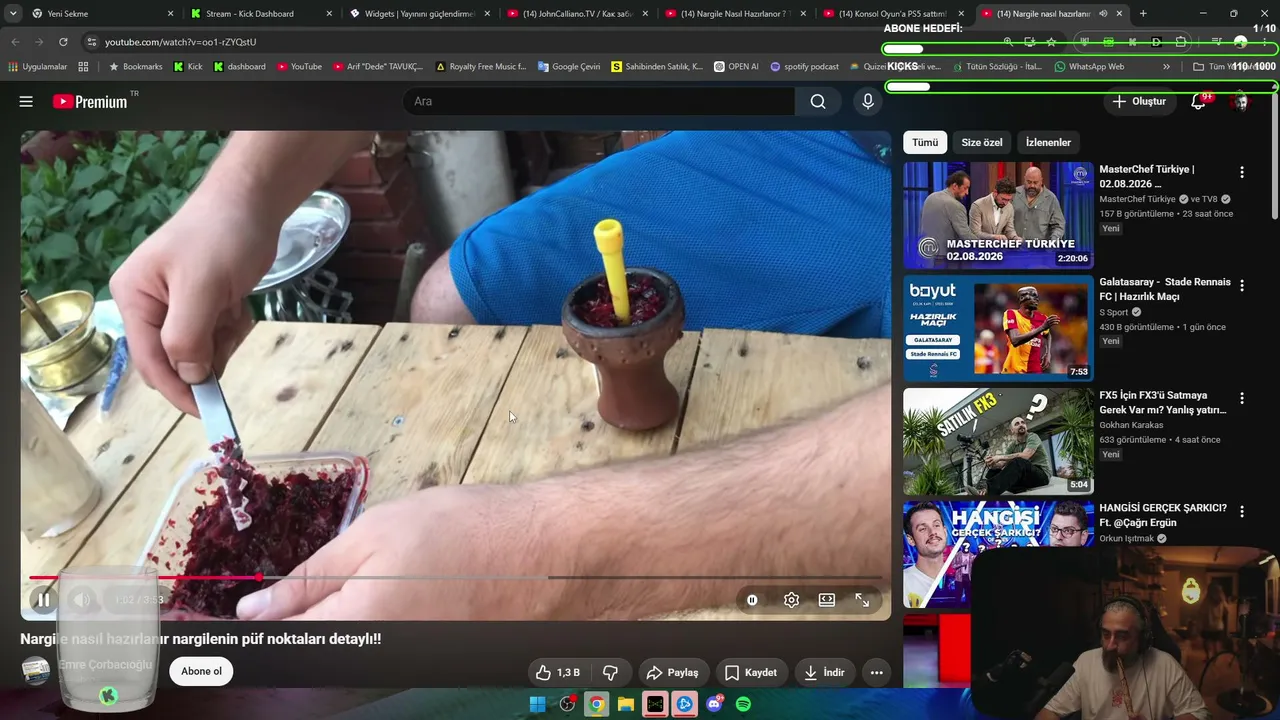
Task: Toggle the autoplay switch in the player
Action: tap(752, 600)
